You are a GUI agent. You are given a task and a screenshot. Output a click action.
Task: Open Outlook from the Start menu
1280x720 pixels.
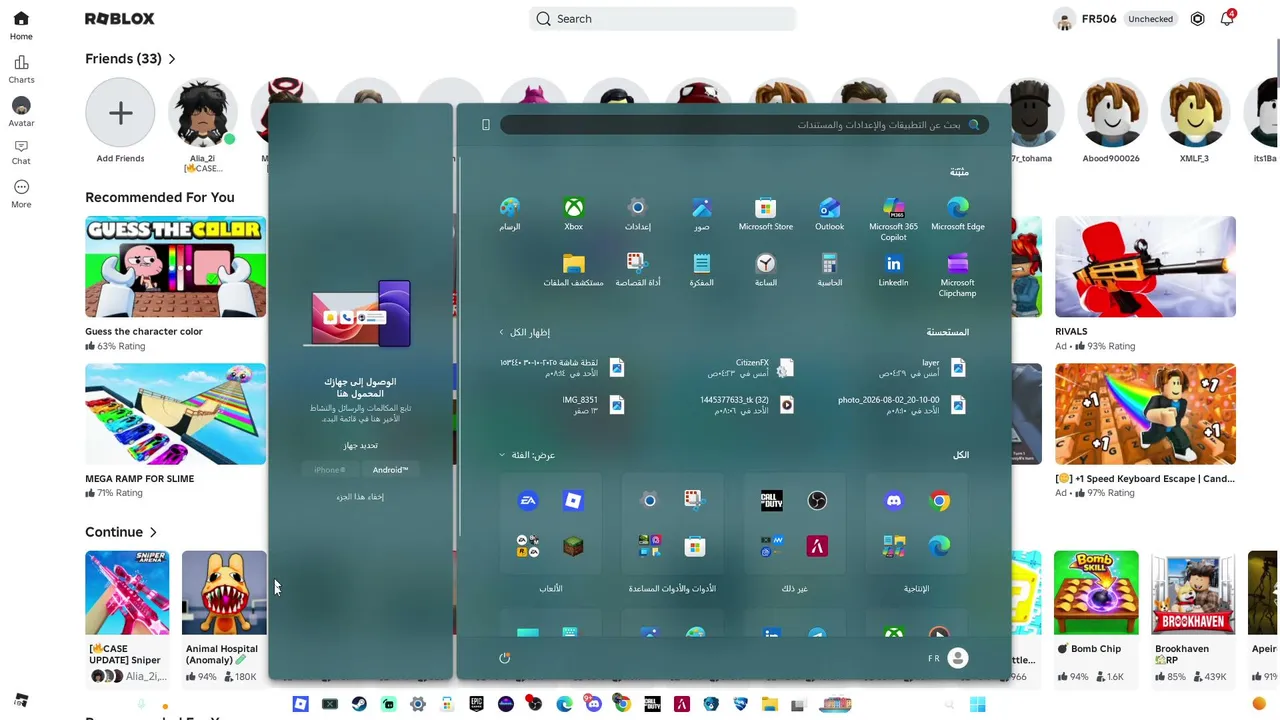point(829,214)
